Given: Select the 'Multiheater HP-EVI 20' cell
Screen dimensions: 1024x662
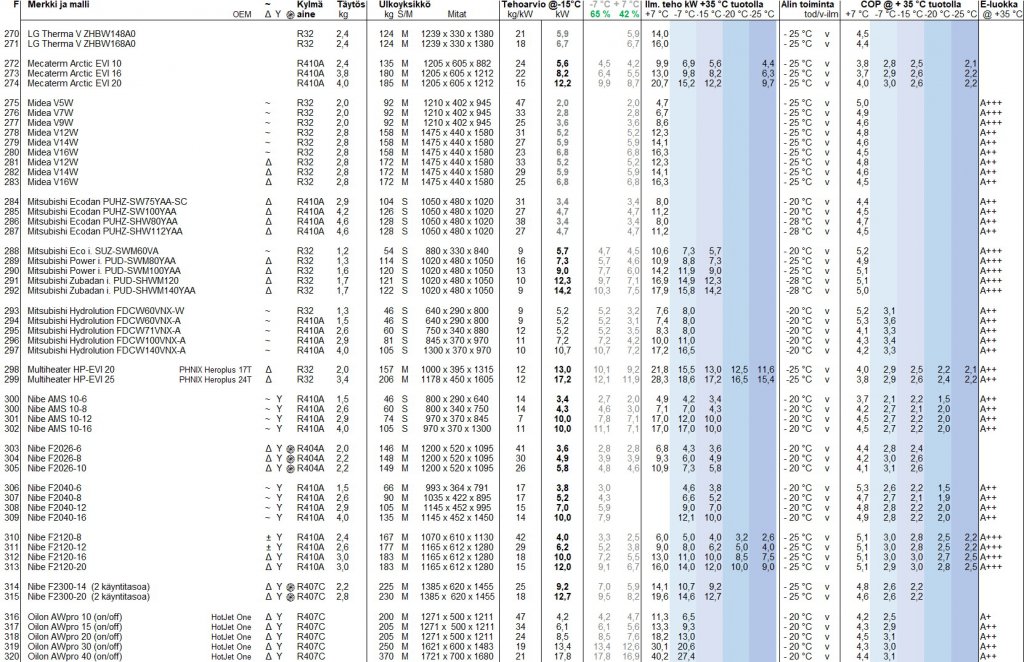Looking at the screenshot, I should coord(71,370).
